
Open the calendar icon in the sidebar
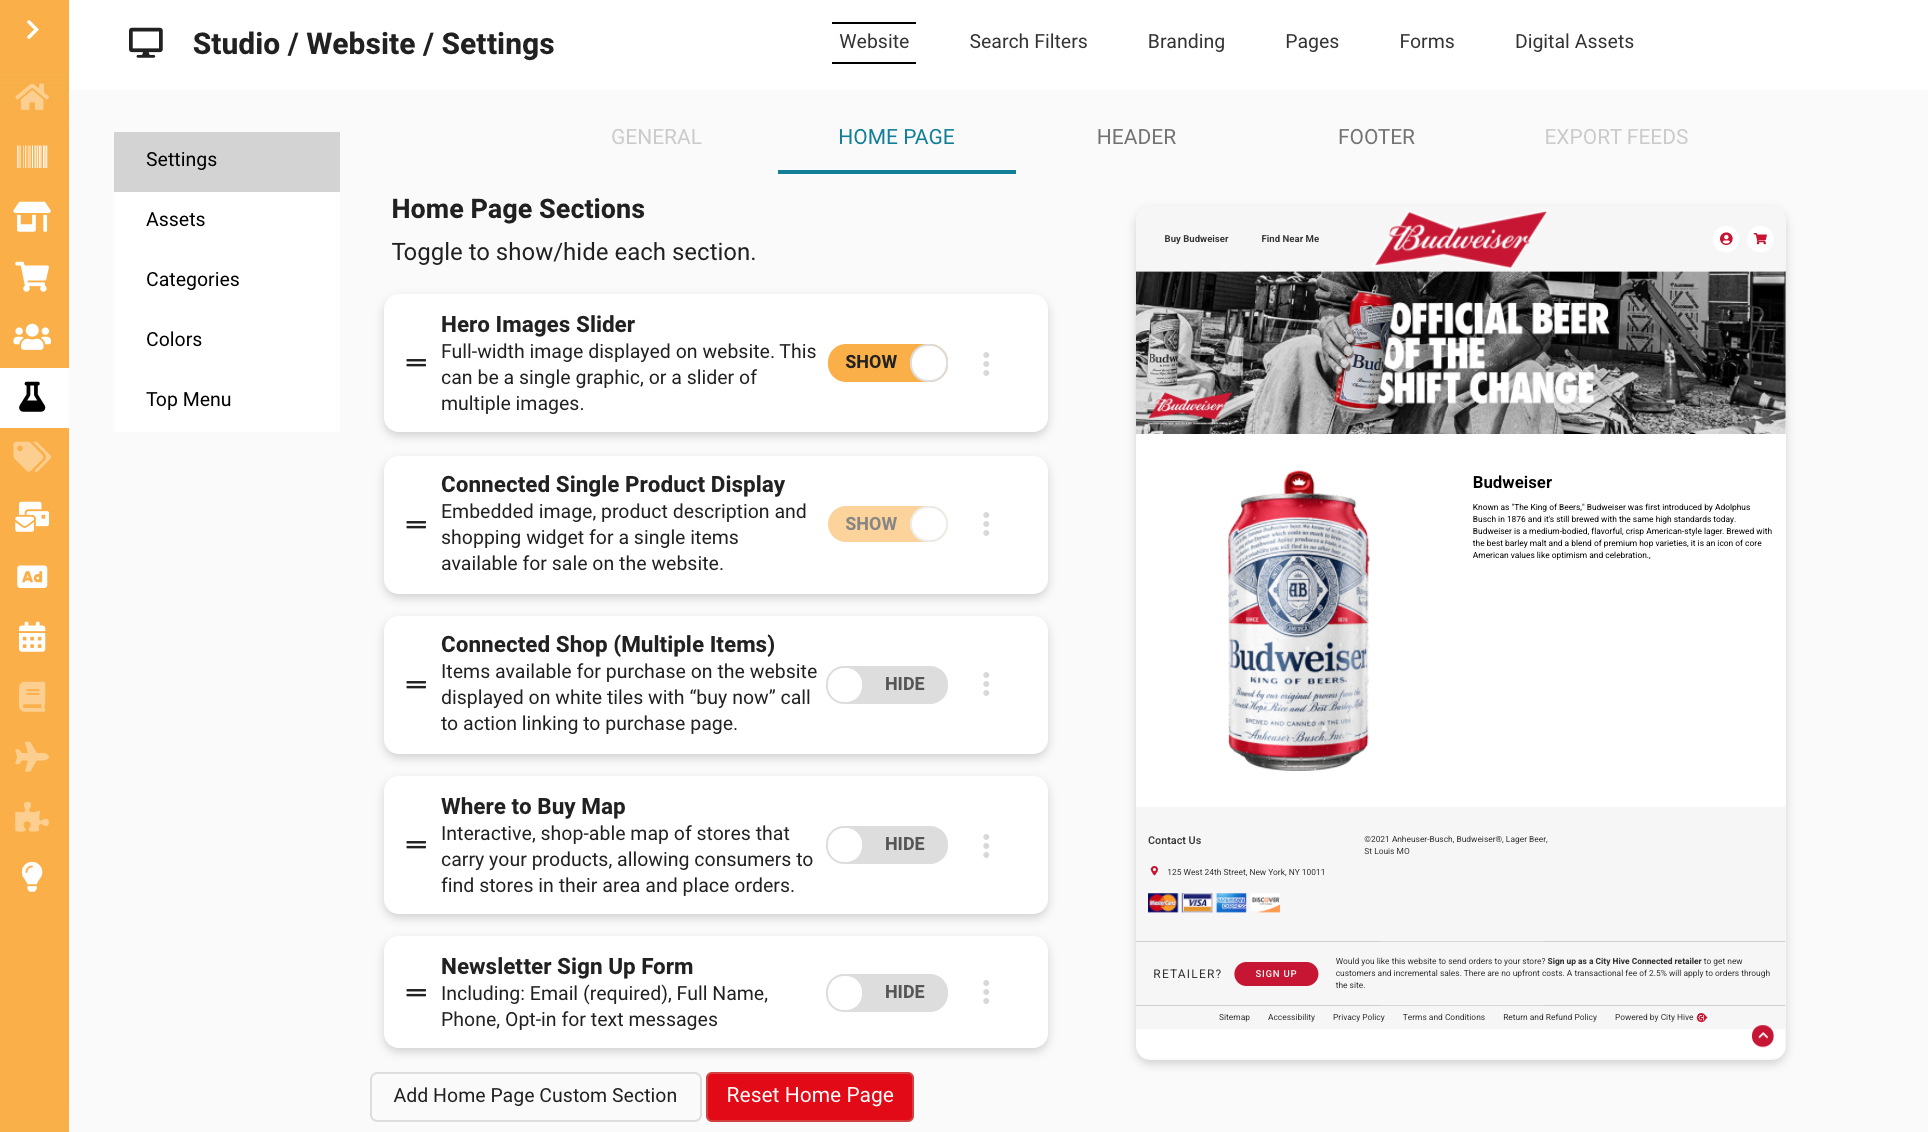click(x=32, y=637)
